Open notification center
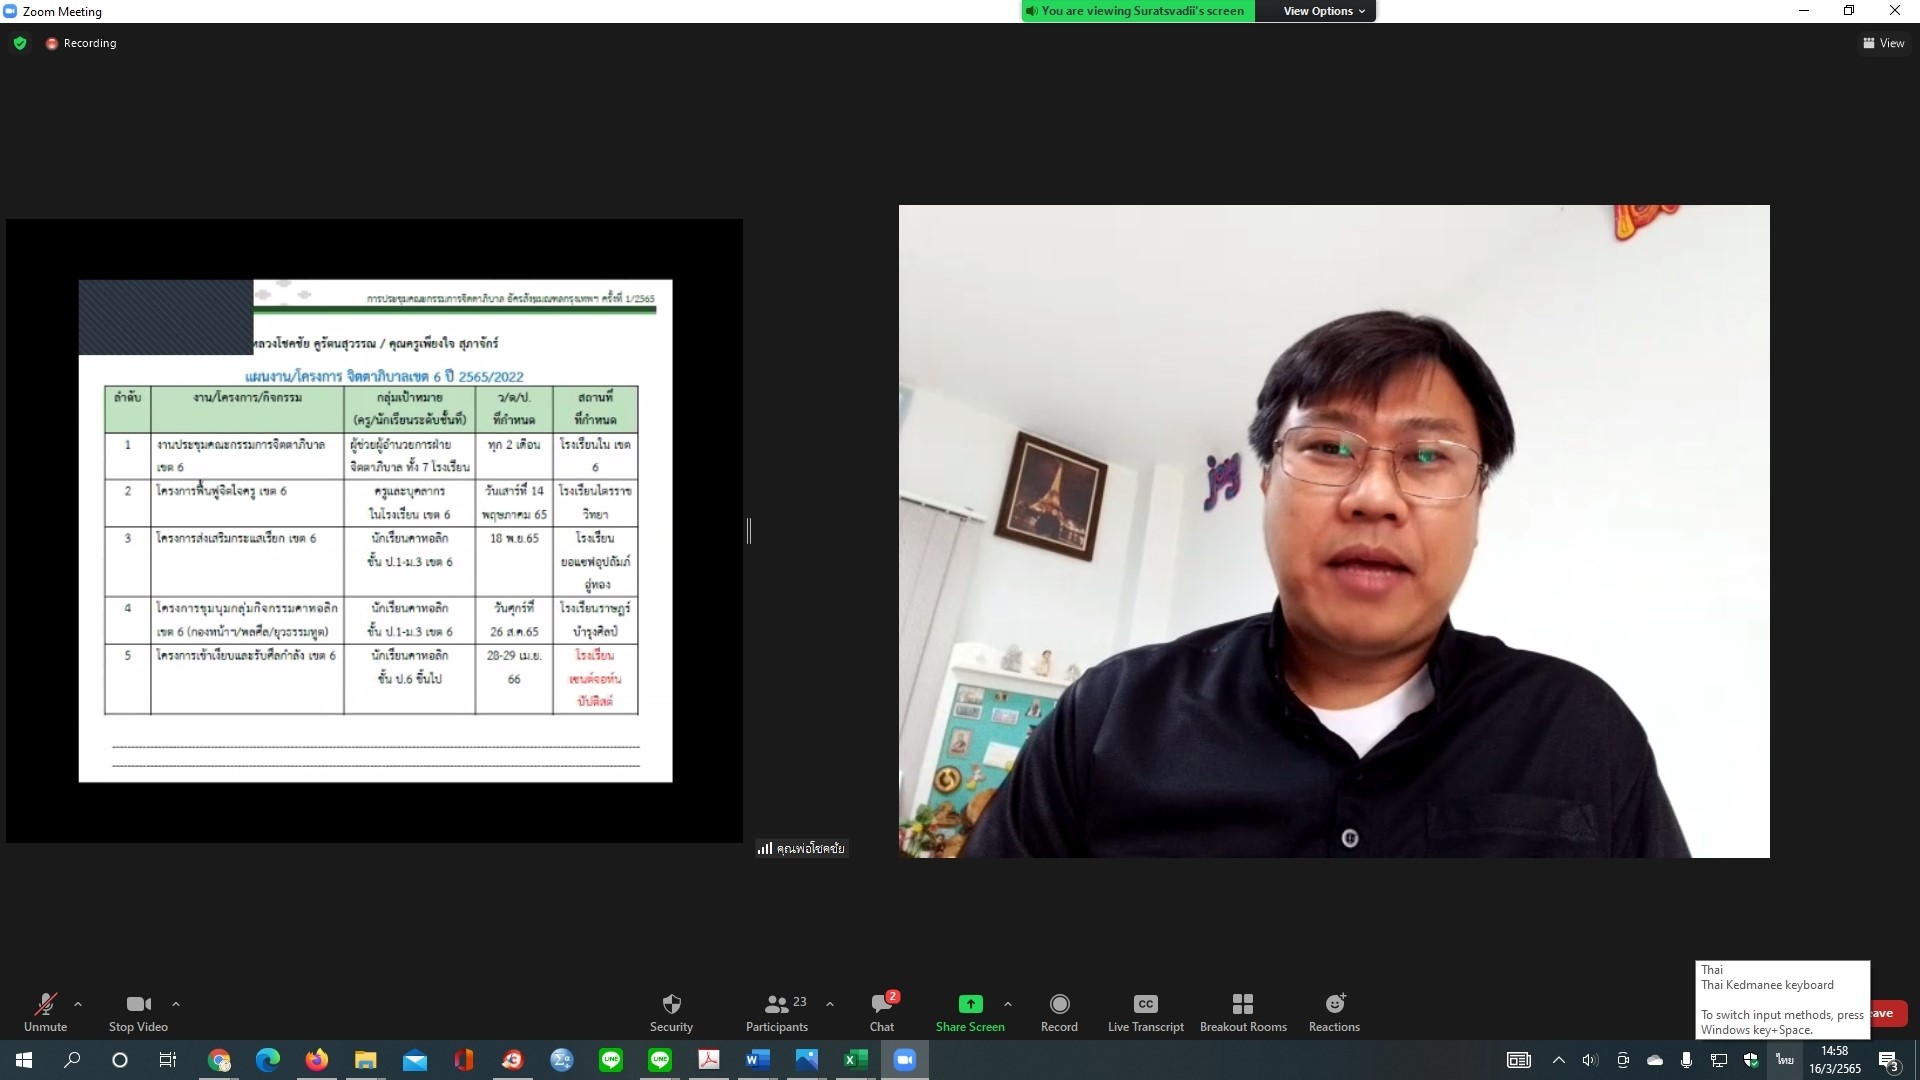 click(x=1889, y=1061)
